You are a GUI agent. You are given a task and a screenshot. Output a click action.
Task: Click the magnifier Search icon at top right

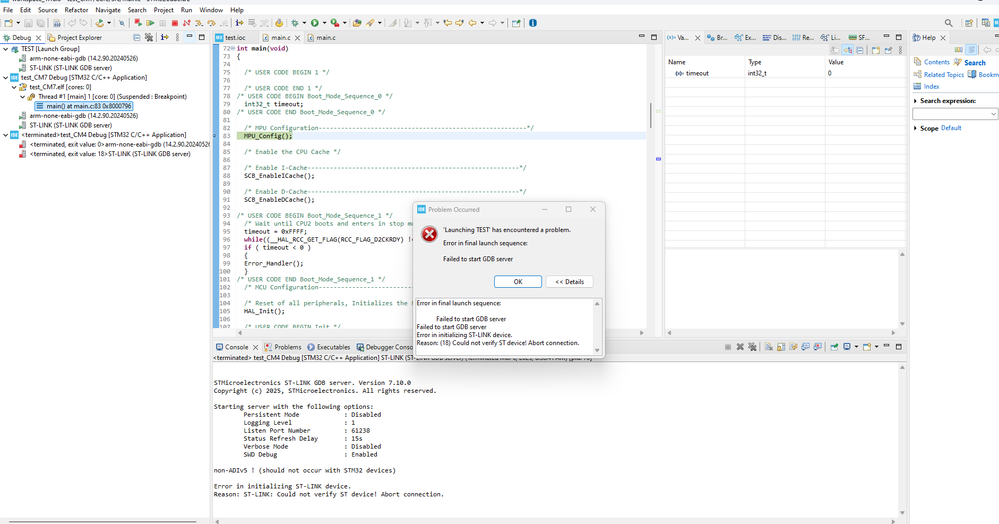[949, 23]
